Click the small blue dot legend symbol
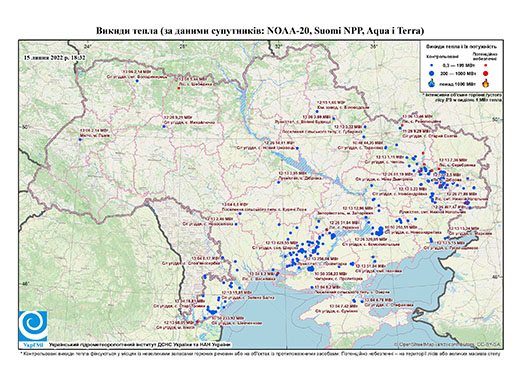The image size is (520, 368). tap(432, 65)
